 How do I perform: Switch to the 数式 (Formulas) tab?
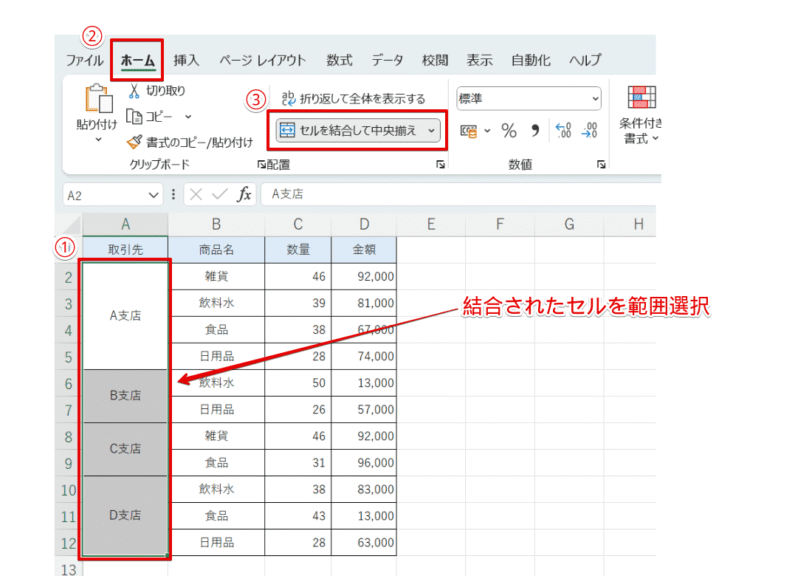click(x=339, y=61)
